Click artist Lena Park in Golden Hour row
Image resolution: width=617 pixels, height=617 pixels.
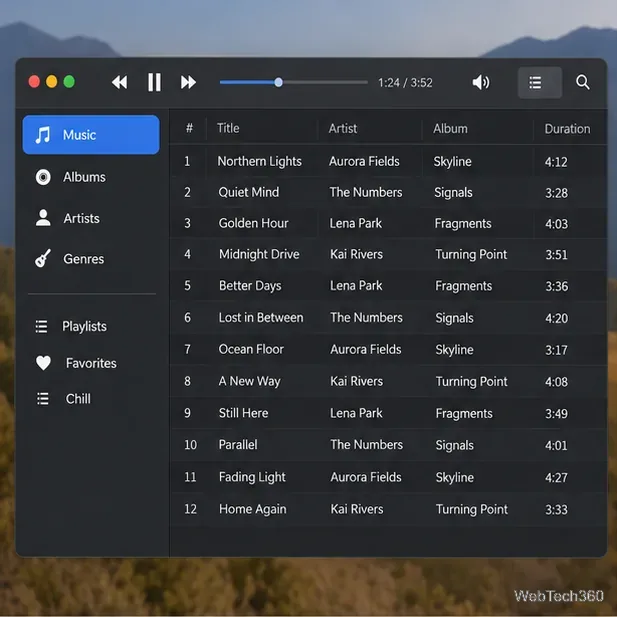click(356, 223)
